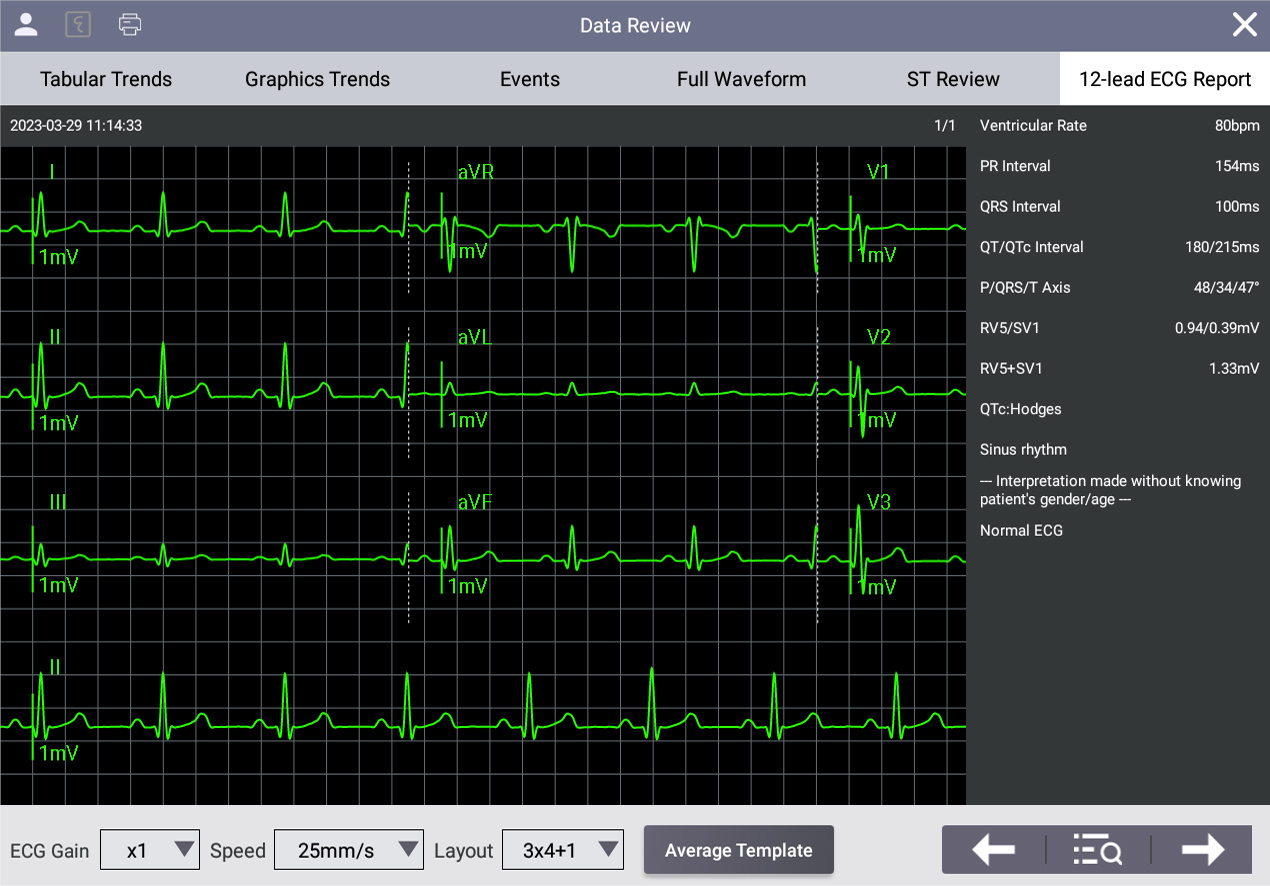
Task: Open the patient profile icon
Action: (x=26, y=25)
